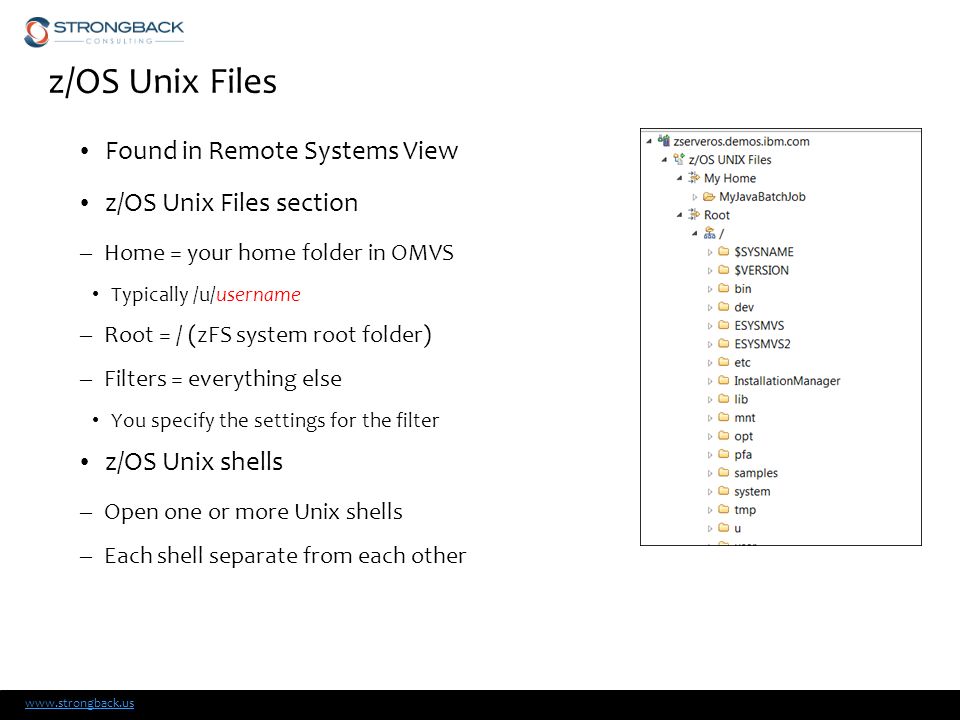Click the tmp folder icon
Viewport: 960px width, 720px height.
pyautogui.click(x=724, y=509)
